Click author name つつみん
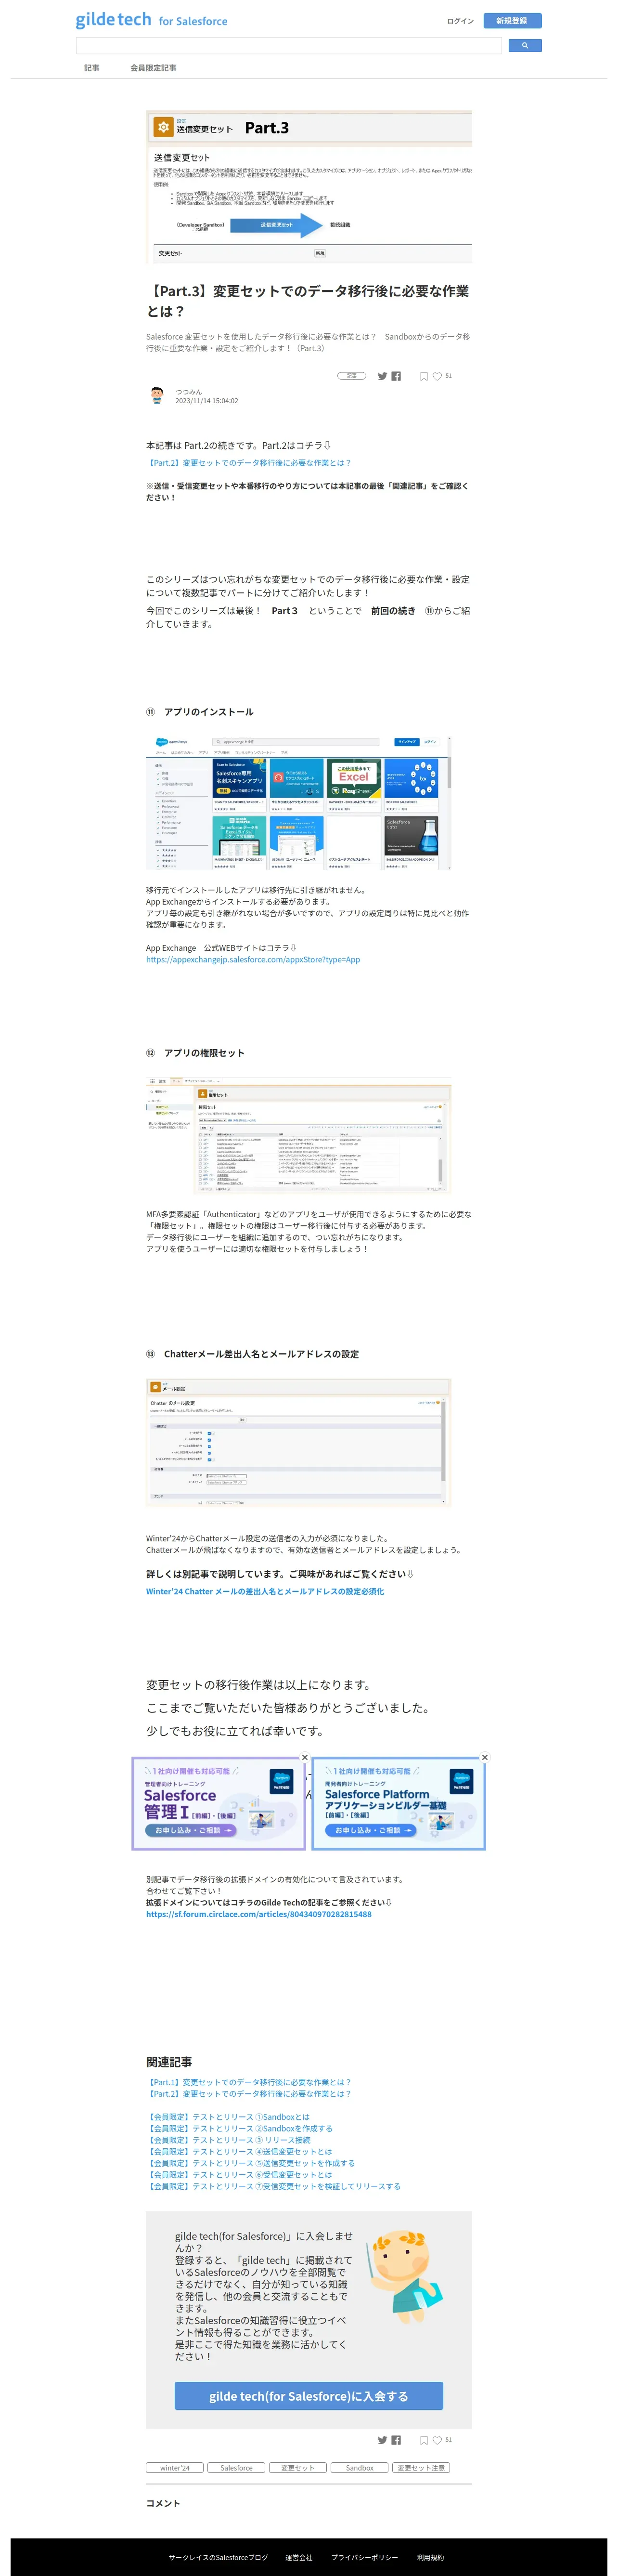 point(189,391)
